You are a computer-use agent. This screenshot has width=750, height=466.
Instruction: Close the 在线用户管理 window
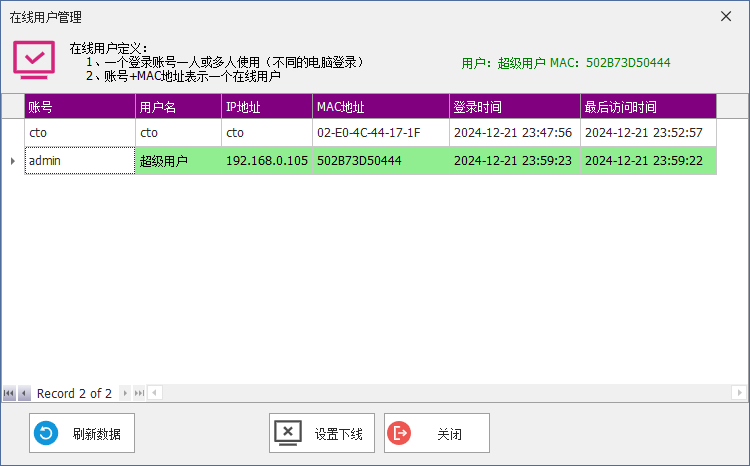point(726,16)
